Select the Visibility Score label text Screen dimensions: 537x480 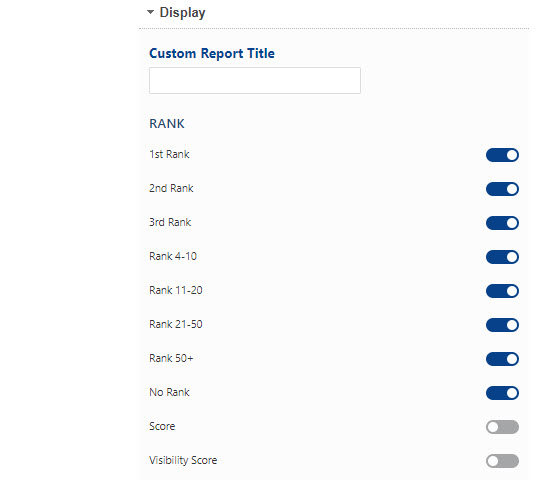183,460
